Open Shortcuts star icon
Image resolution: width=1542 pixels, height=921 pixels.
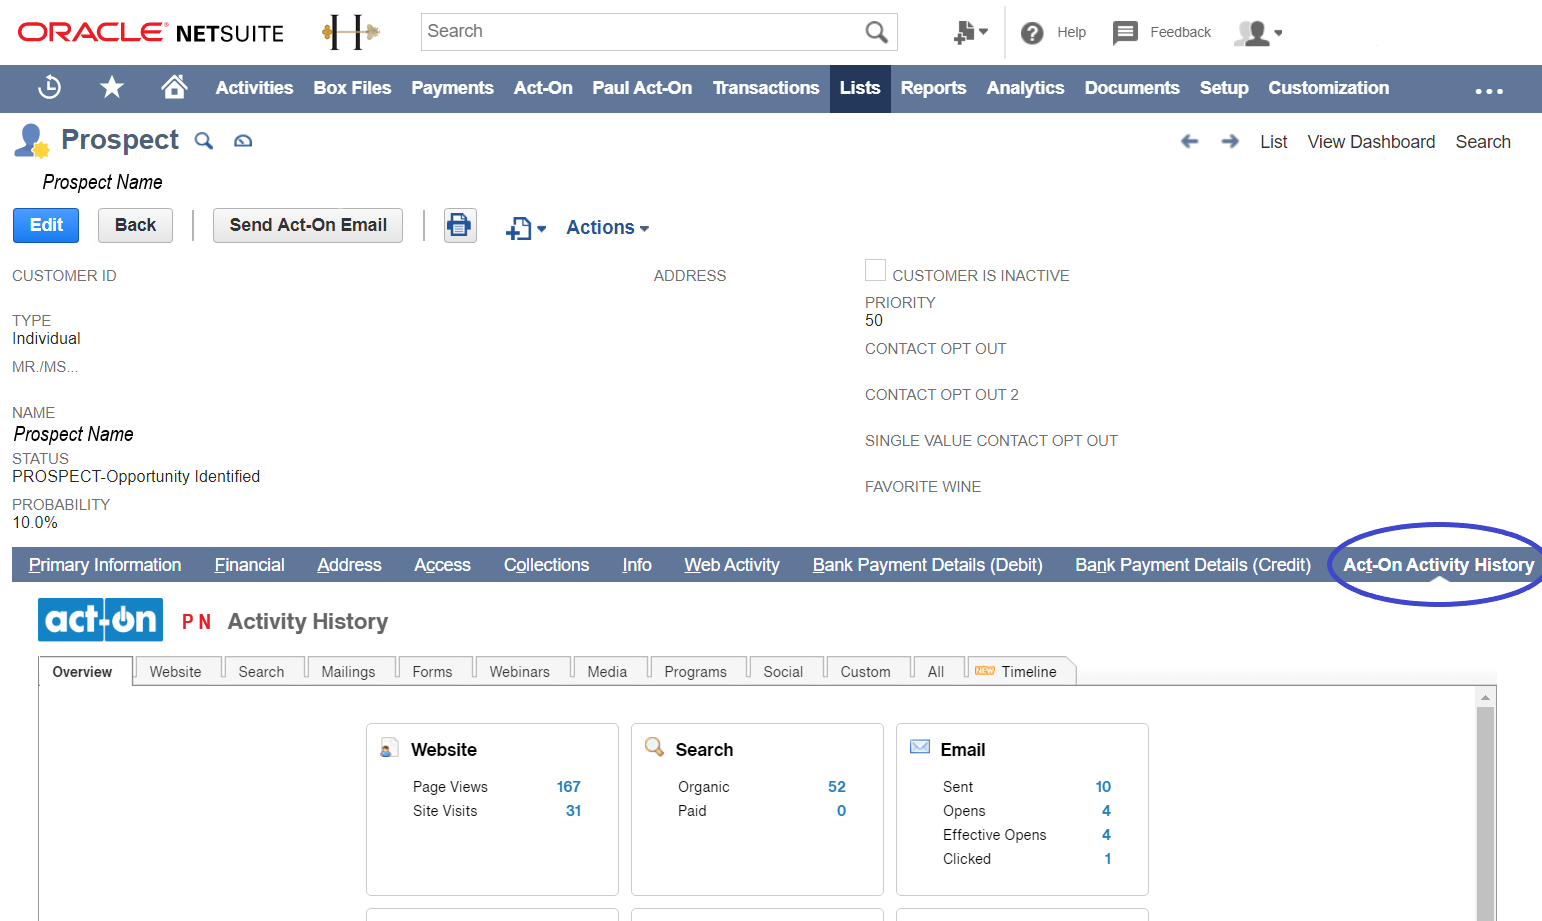[112, 88]
